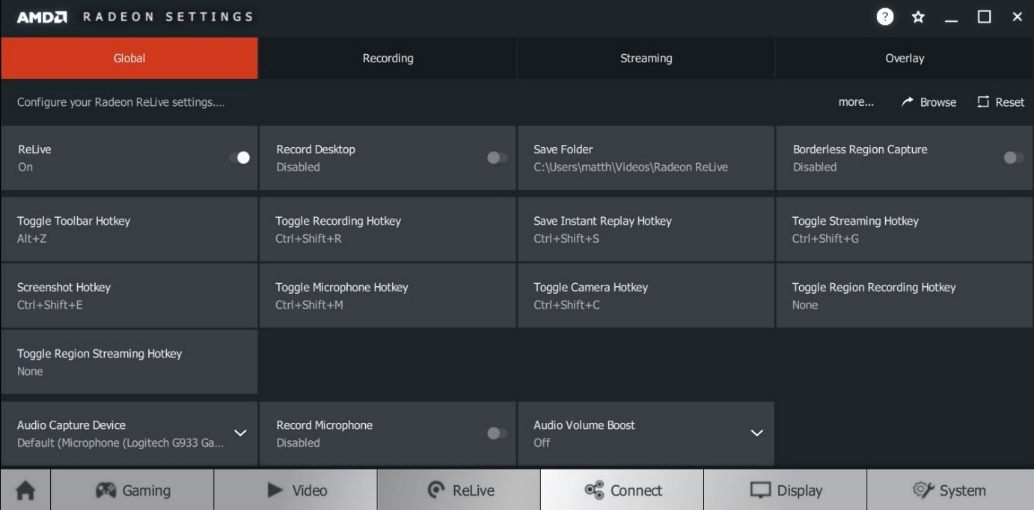Expand the Audio Volume Boost dropdown
1034x510 pixels.
756,433
